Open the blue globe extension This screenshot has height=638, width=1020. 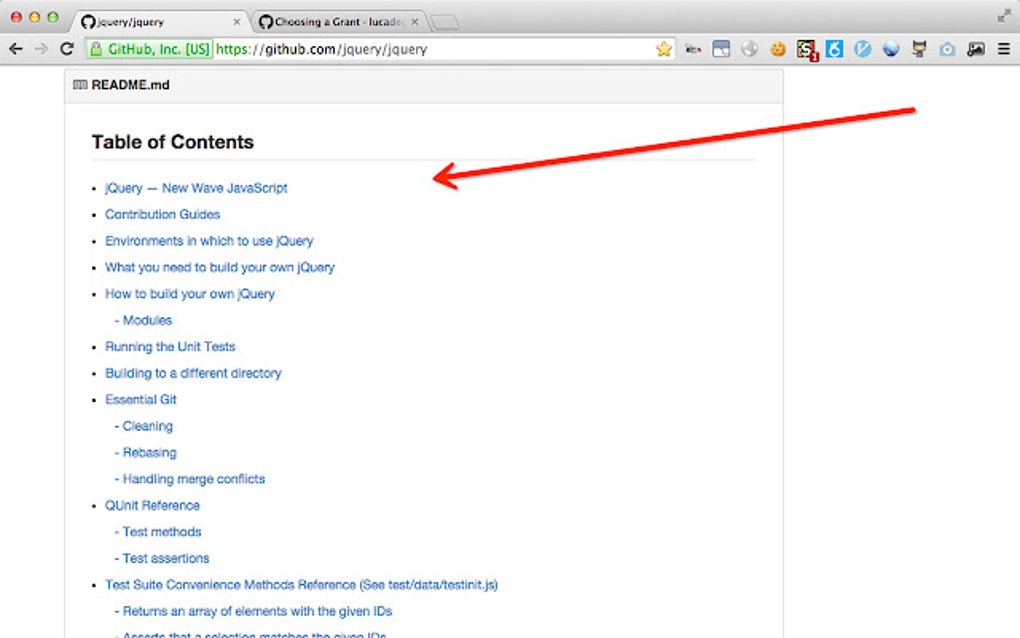(890, 48)
